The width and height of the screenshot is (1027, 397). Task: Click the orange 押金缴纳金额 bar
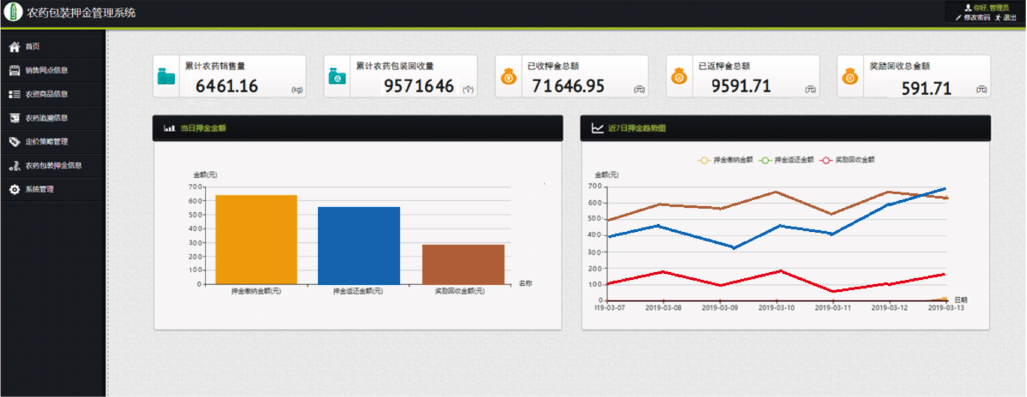(x=256, y=240)
